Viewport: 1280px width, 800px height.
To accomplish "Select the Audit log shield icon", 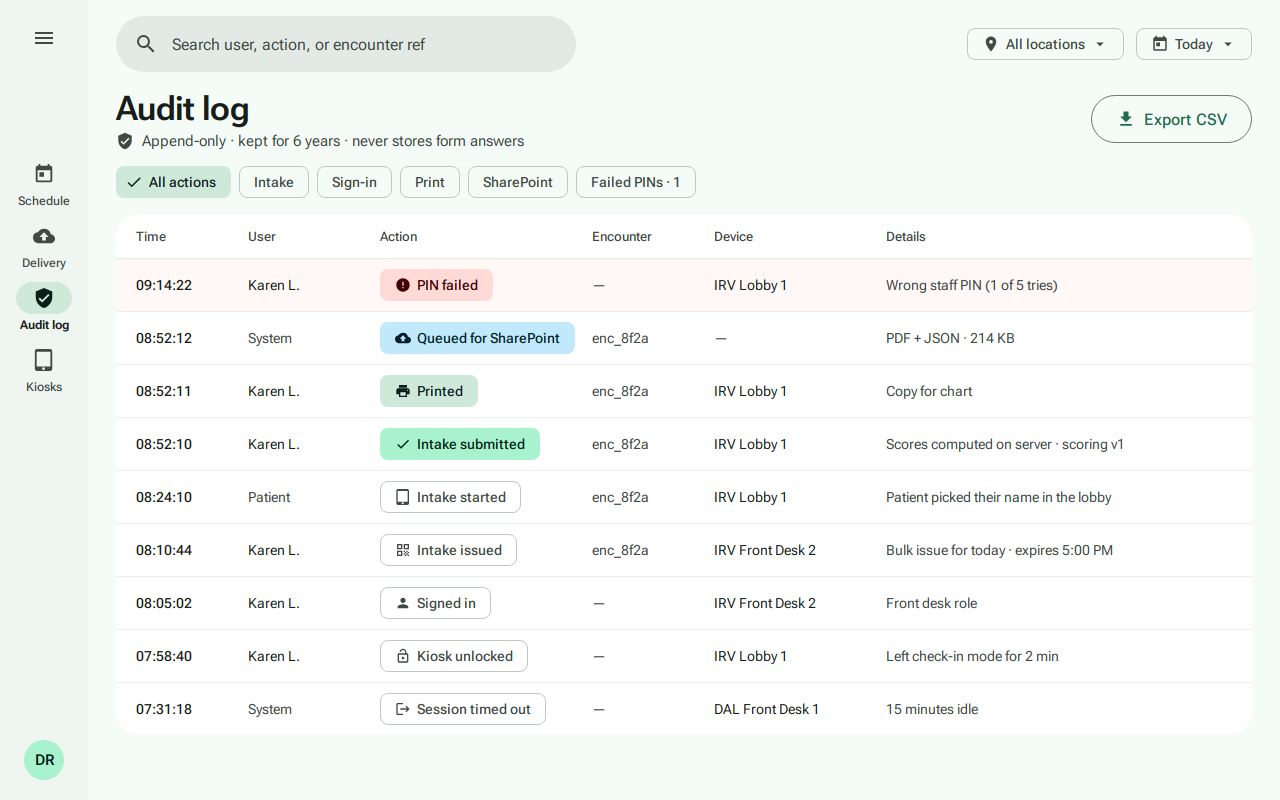I will (x=44, y=298).
